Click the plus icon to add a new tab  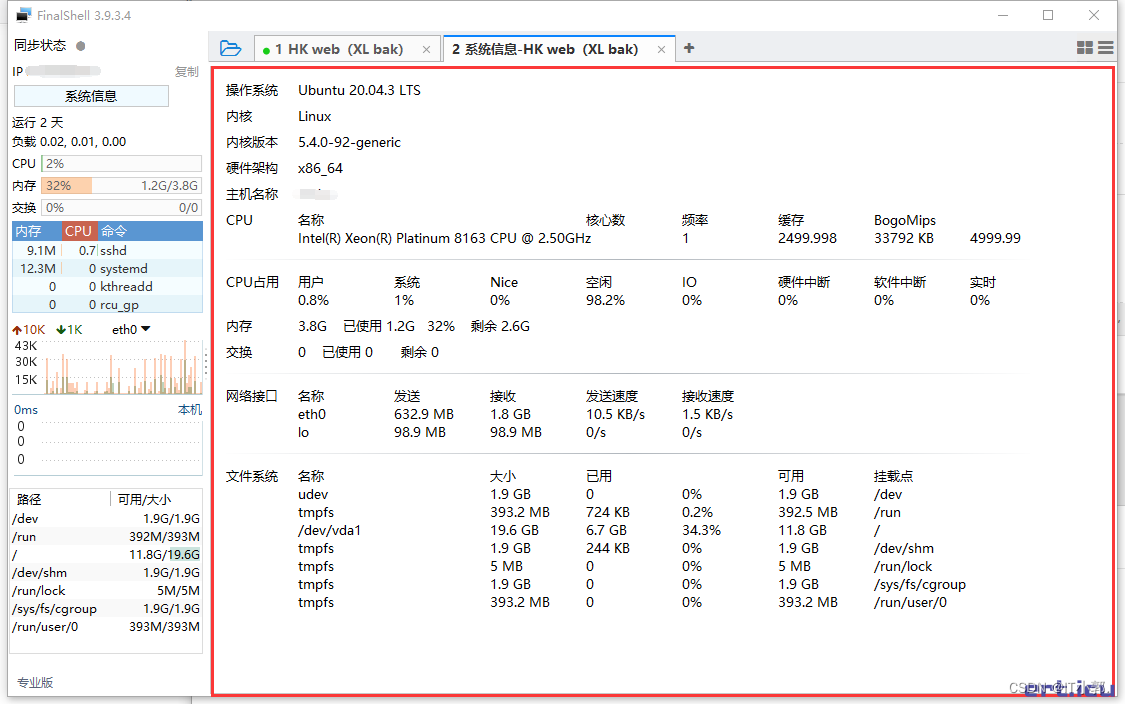(689, 48)
